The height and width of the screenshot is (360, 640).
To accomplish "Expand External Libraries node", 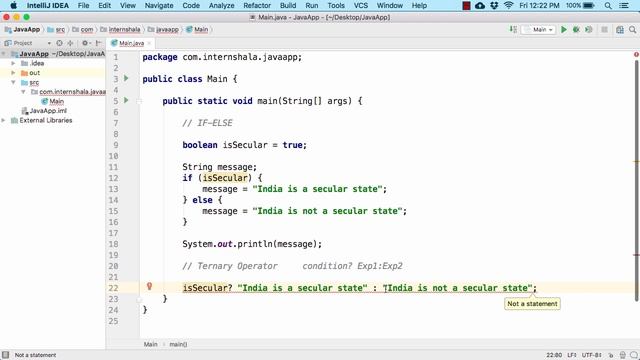I will (4, 120).
